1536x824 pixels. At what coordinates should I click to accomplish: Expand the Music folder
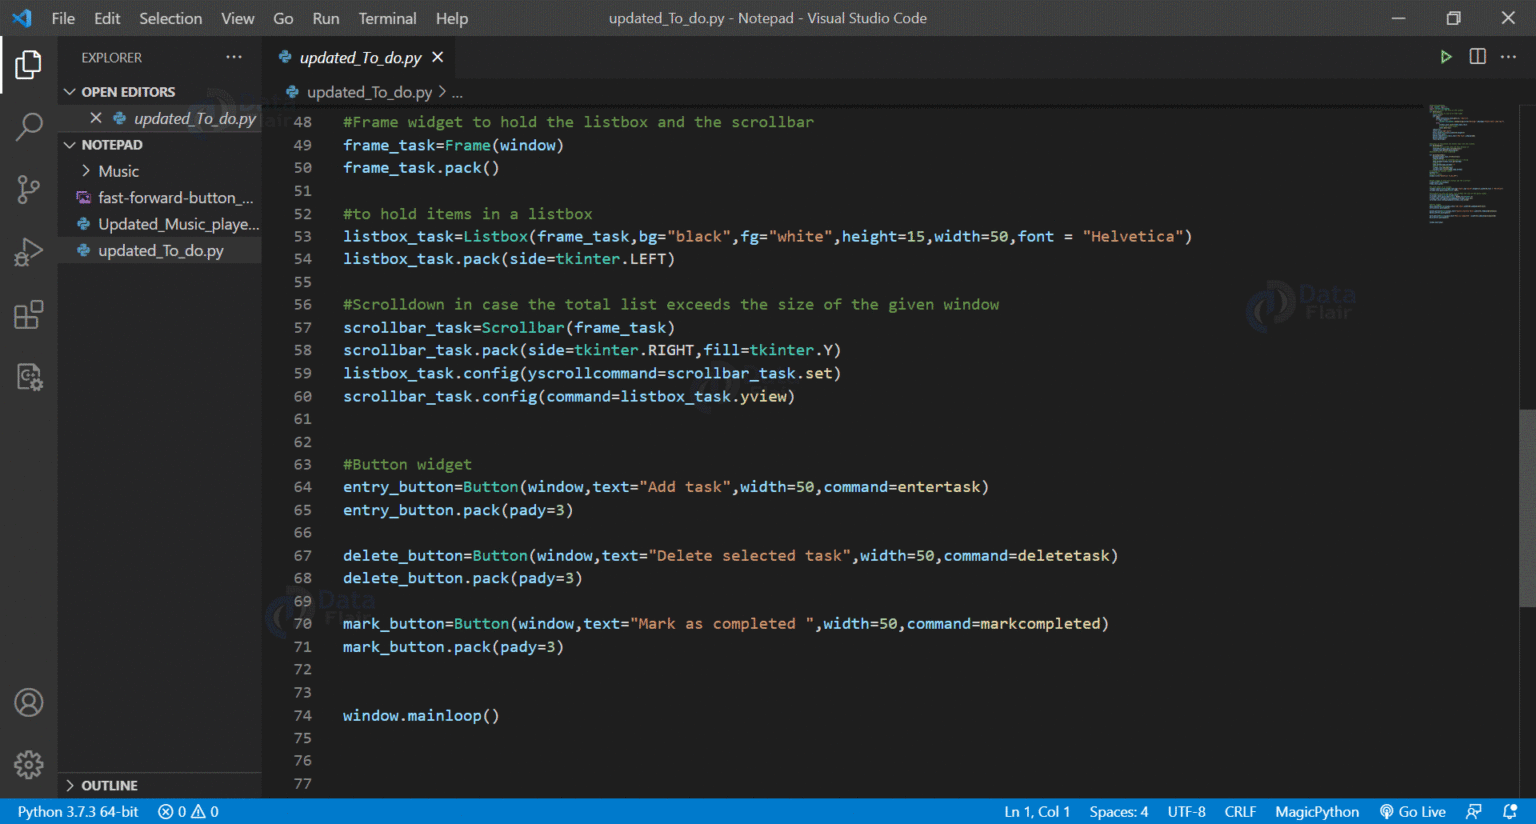[x=86, y=170]
